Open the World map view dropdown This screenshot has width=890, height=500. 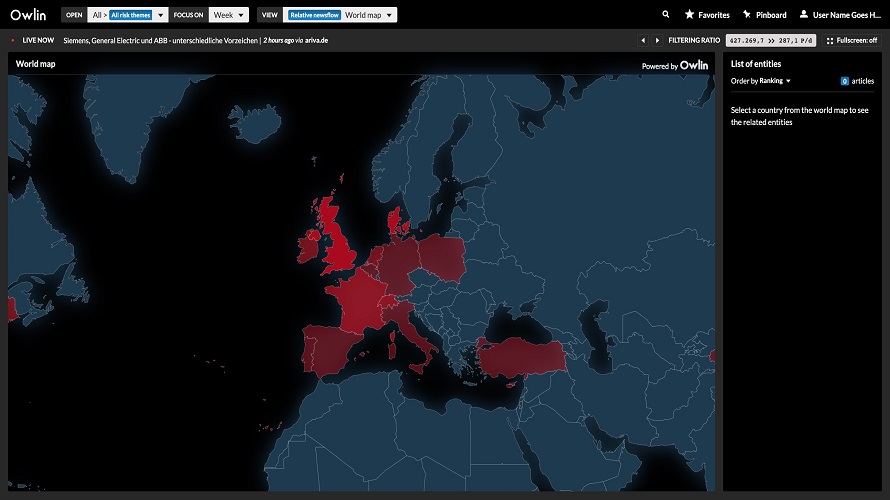point(370,15)
